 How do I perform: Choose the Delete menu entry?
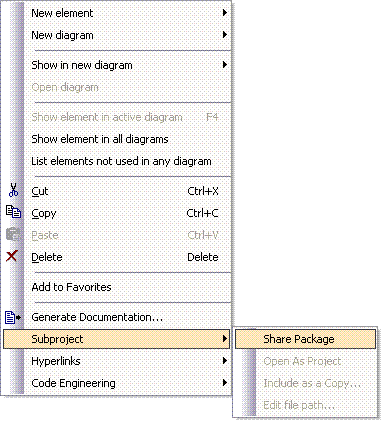(117, 257)
